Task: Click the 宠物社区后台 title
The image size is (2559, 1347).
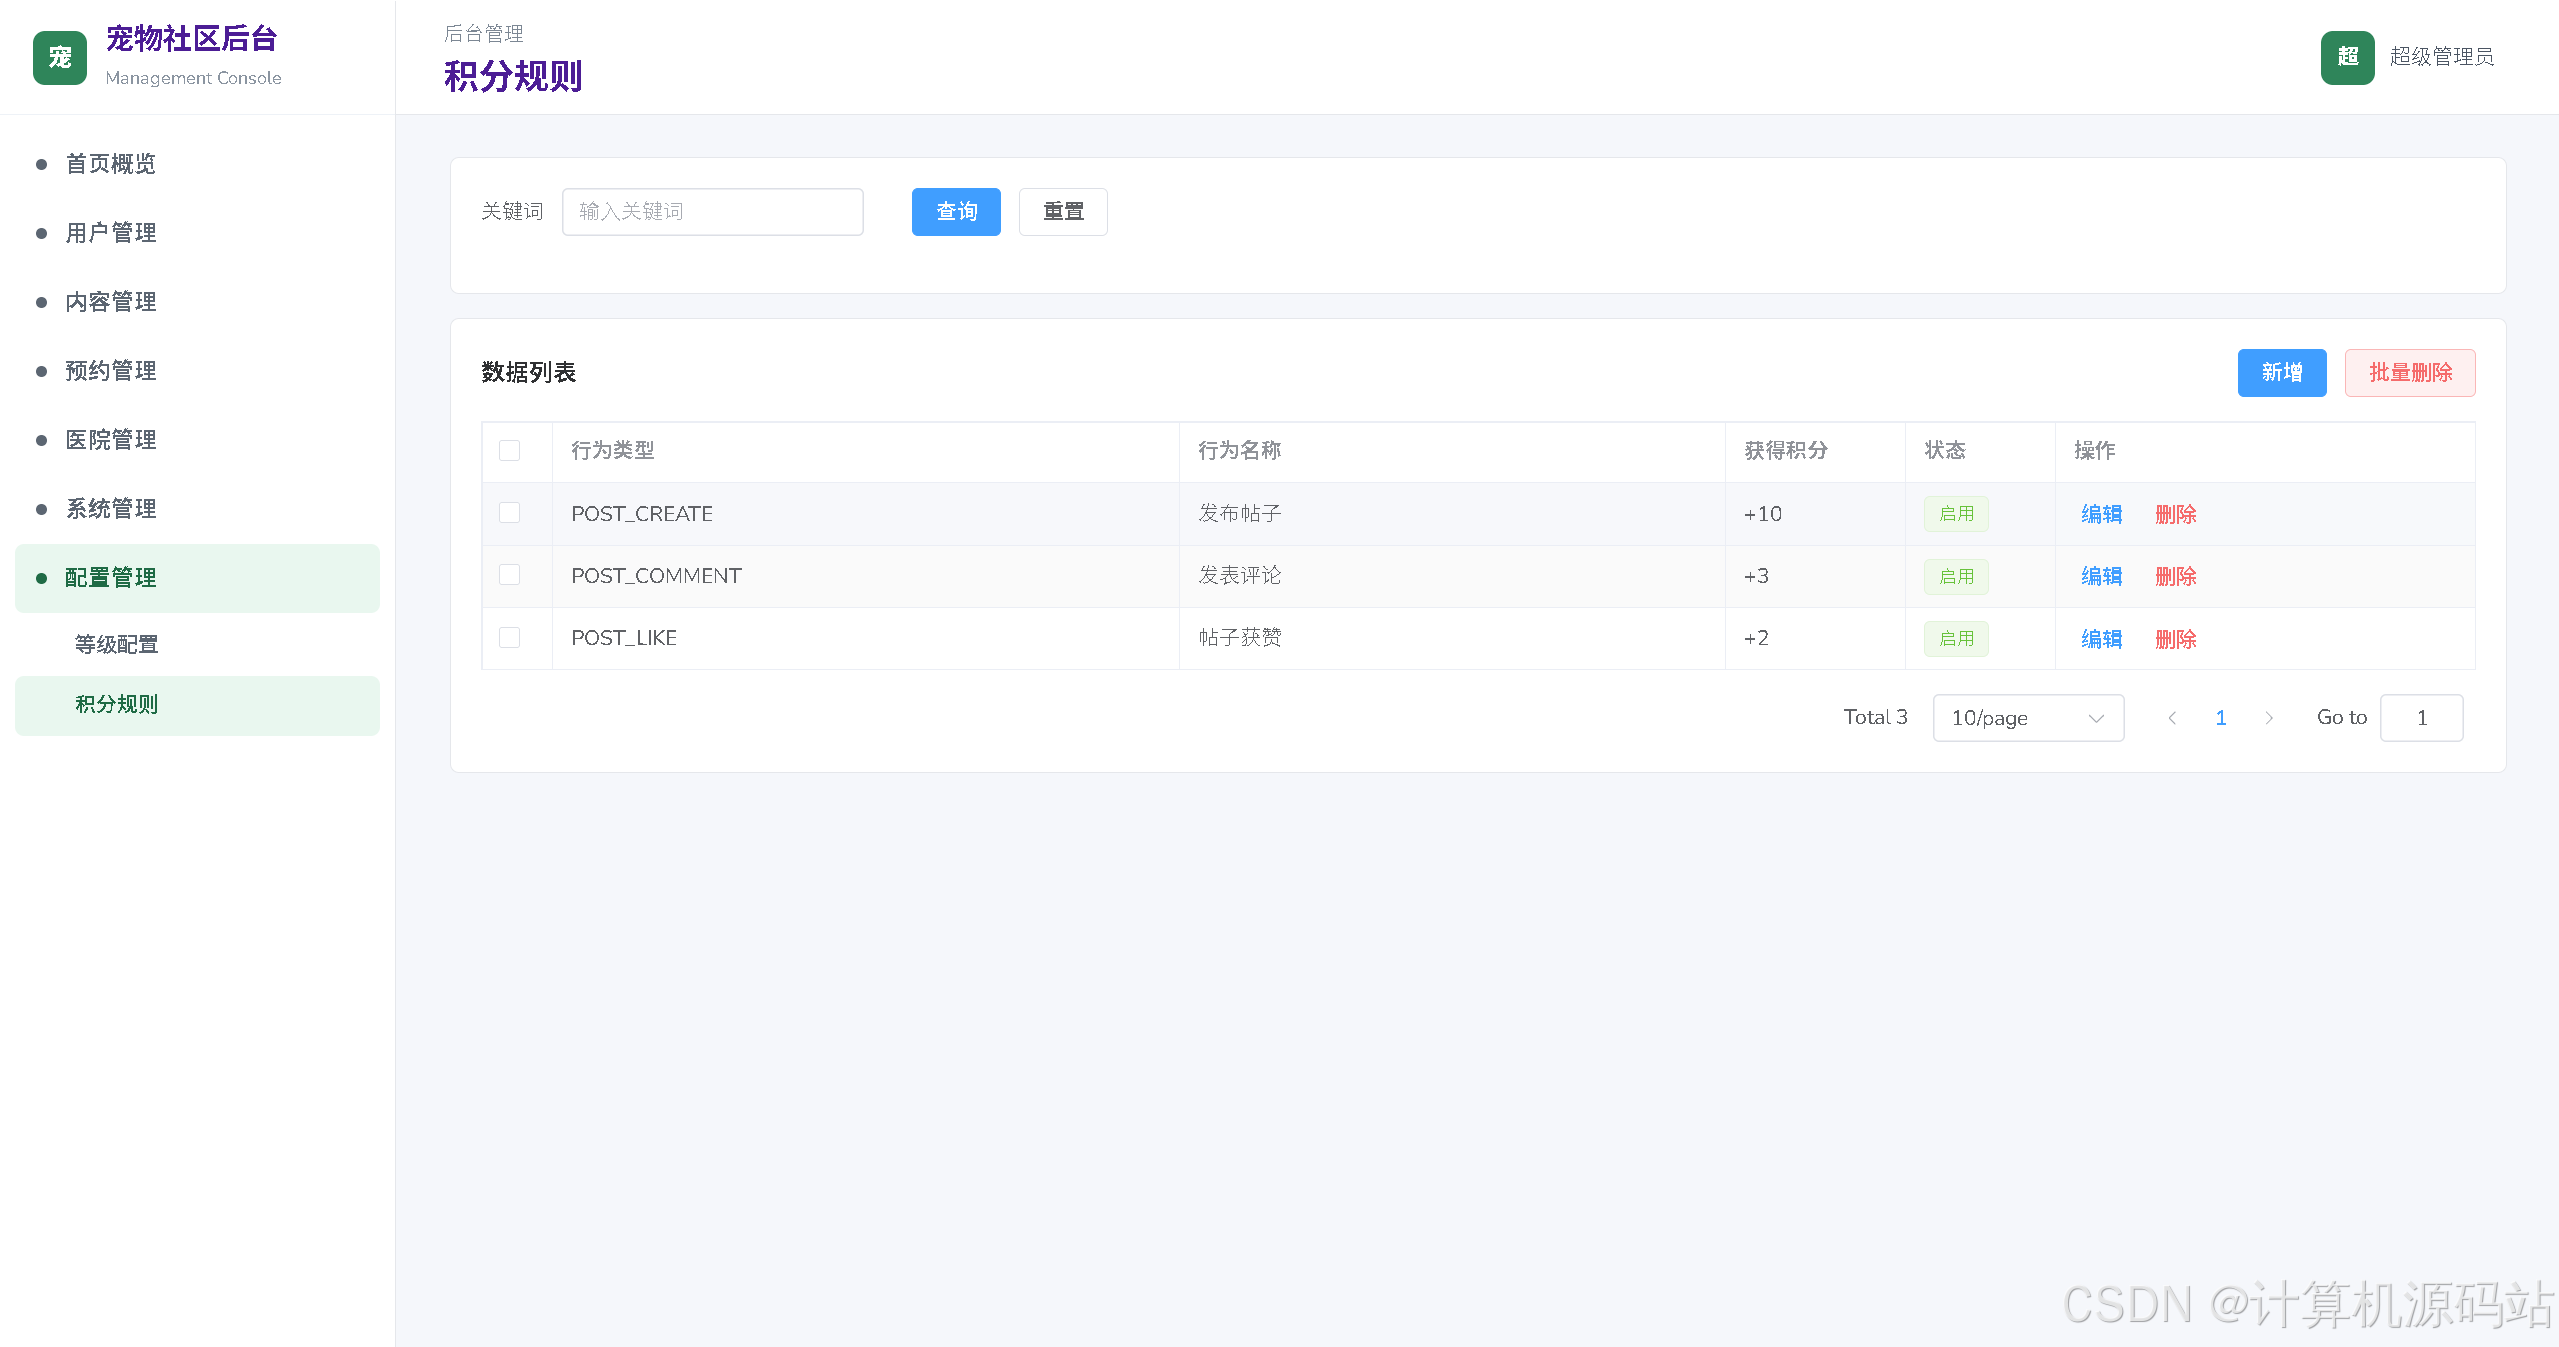Action: [x=192, y=39]
